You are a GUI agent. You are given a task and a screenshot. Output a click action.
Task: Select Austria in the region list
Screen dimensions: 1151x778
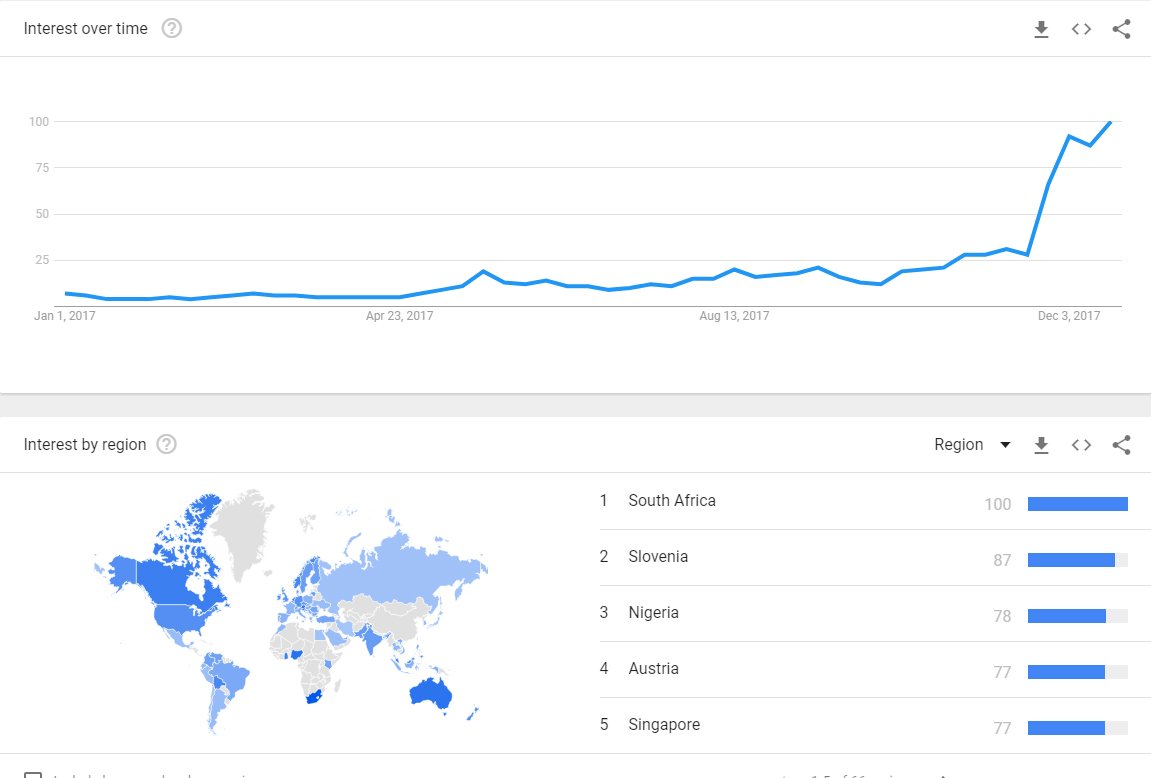point(653,669)
